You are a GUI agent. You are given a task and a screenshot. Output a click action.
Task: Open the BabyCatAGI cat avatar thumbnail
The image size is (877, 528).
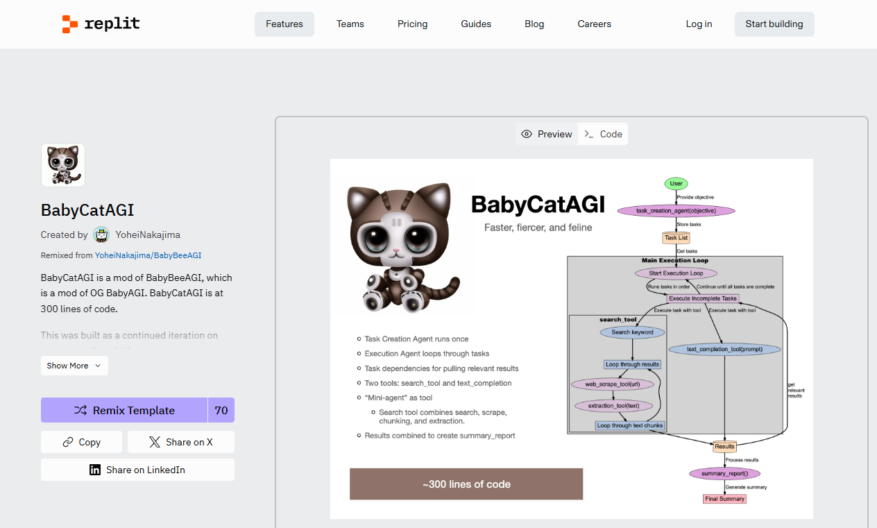click(x=63, y=165)
